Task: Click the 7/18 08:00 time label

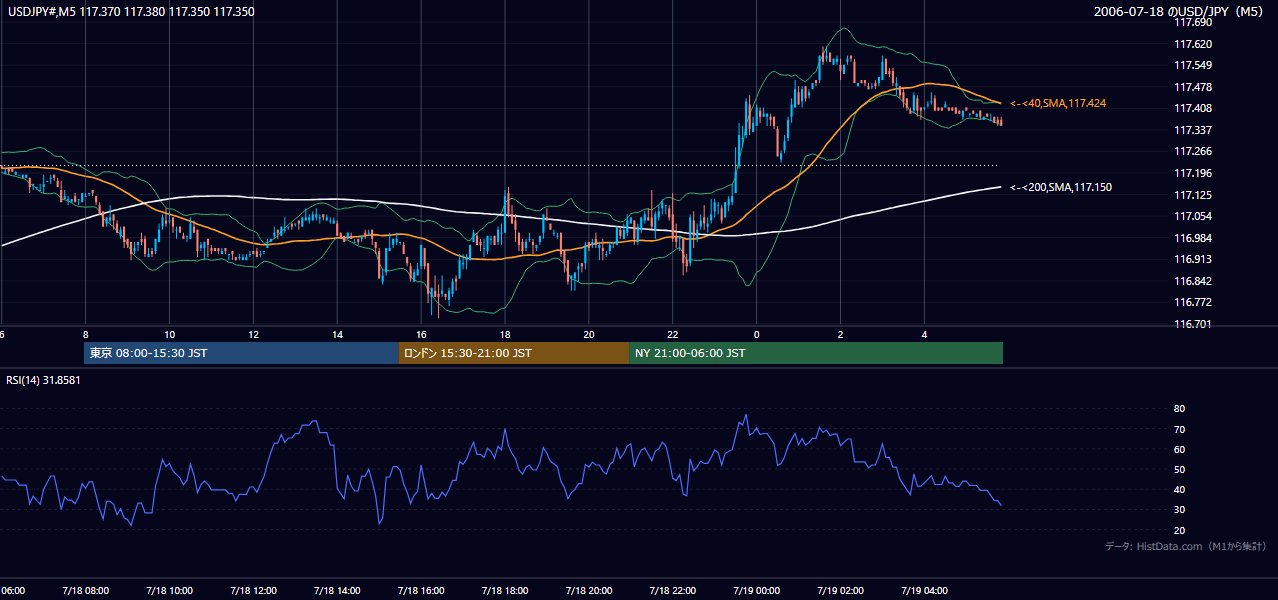Action: [85, 591]
